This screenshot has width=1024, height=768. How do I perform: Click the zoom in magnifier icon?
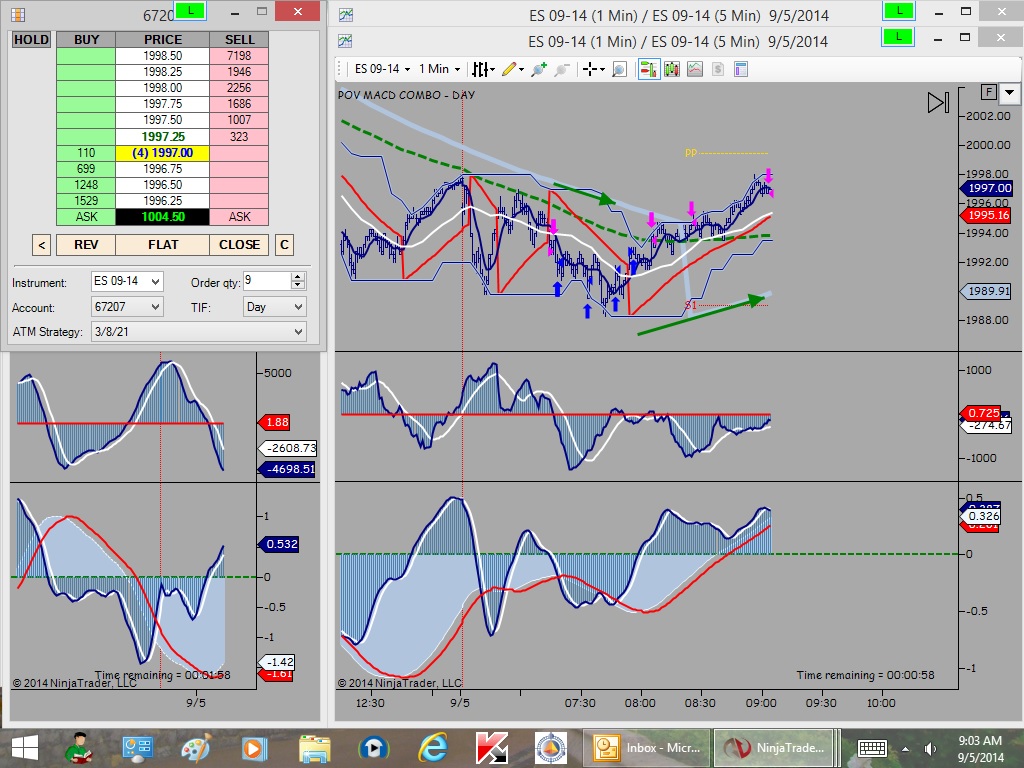tap(539, 69)
